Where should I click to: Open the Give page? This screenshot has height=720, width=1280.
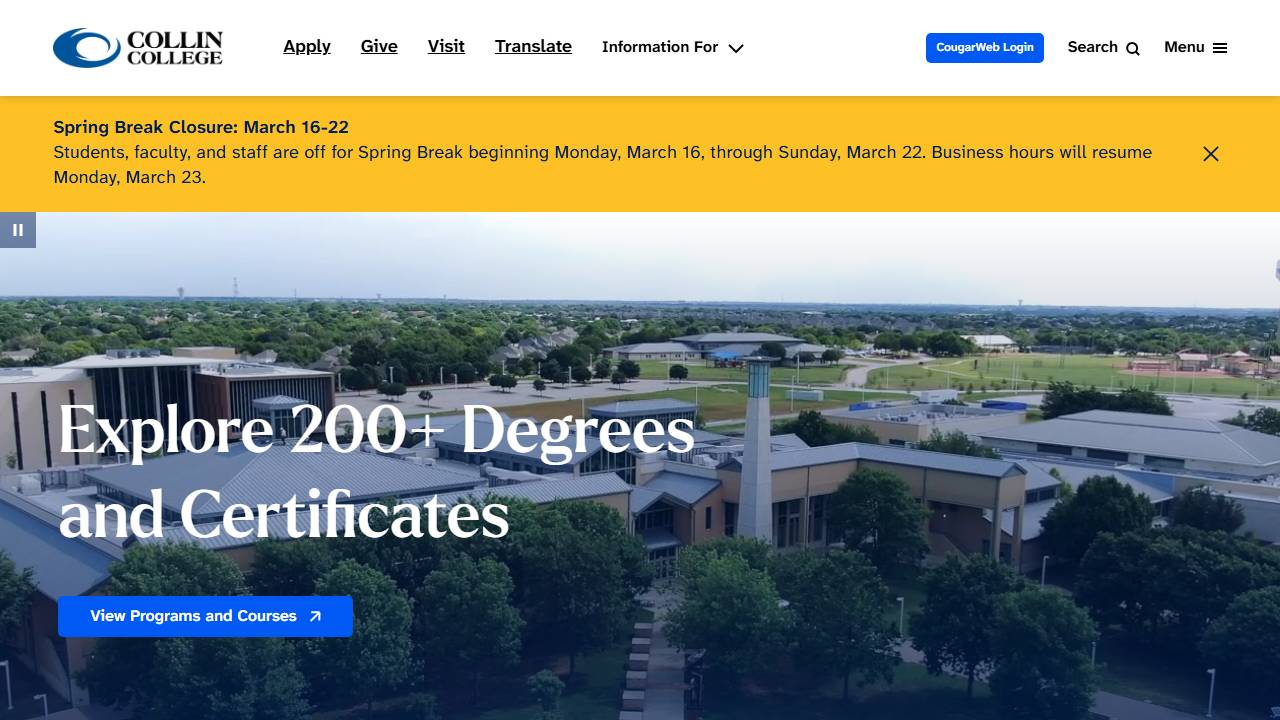point(378,46)
